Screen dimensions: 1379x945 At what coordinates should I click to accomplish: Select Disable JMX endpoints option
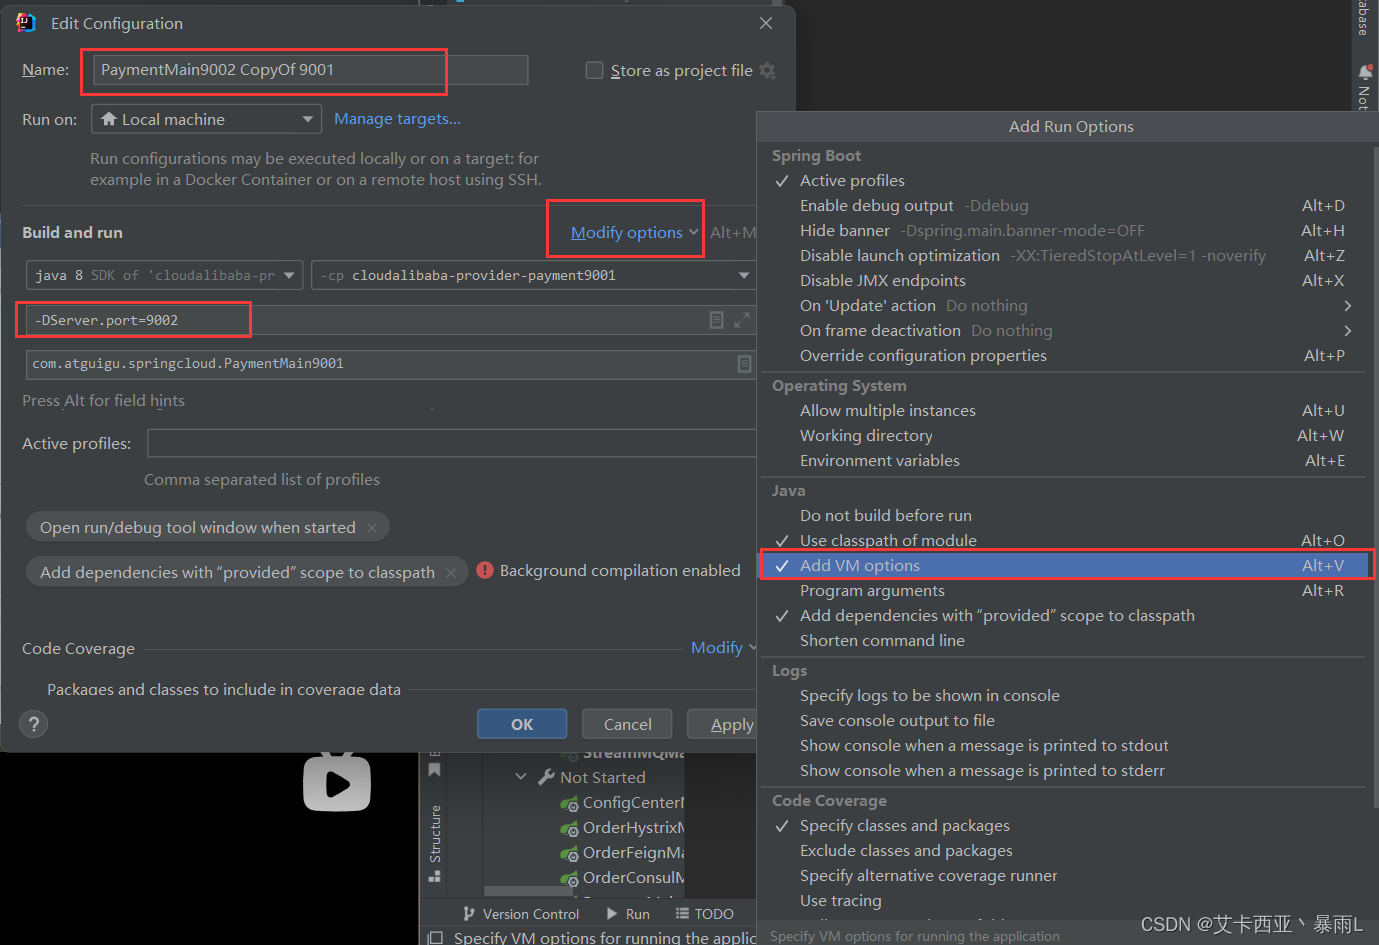point(1063,280)
